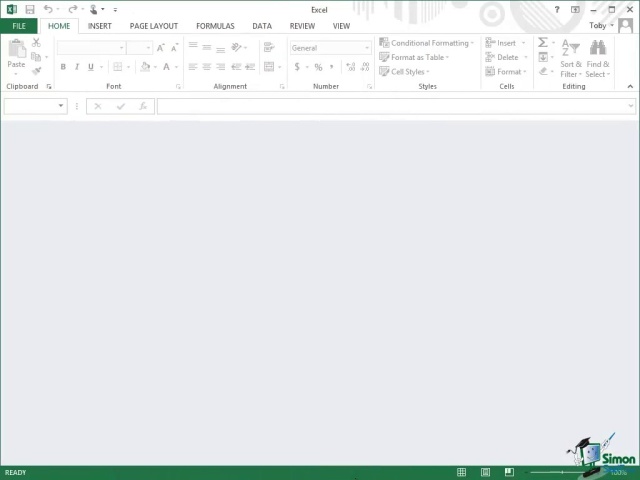Image resolution: width=640 pixels, height=480 pixels.
Task: Click the AutoSum sigma icon
Action: [x=543, y=42]
